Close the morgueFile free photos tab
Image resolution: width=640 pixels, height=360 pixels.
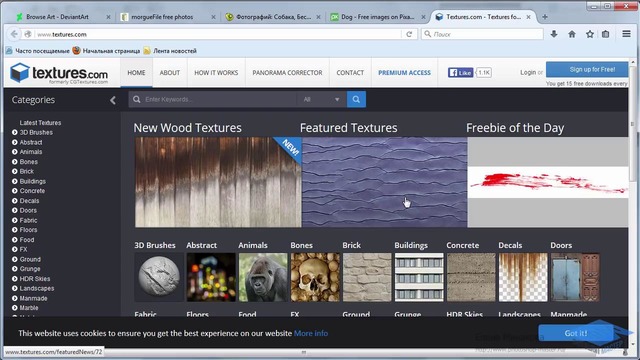(x=213, y=17)
